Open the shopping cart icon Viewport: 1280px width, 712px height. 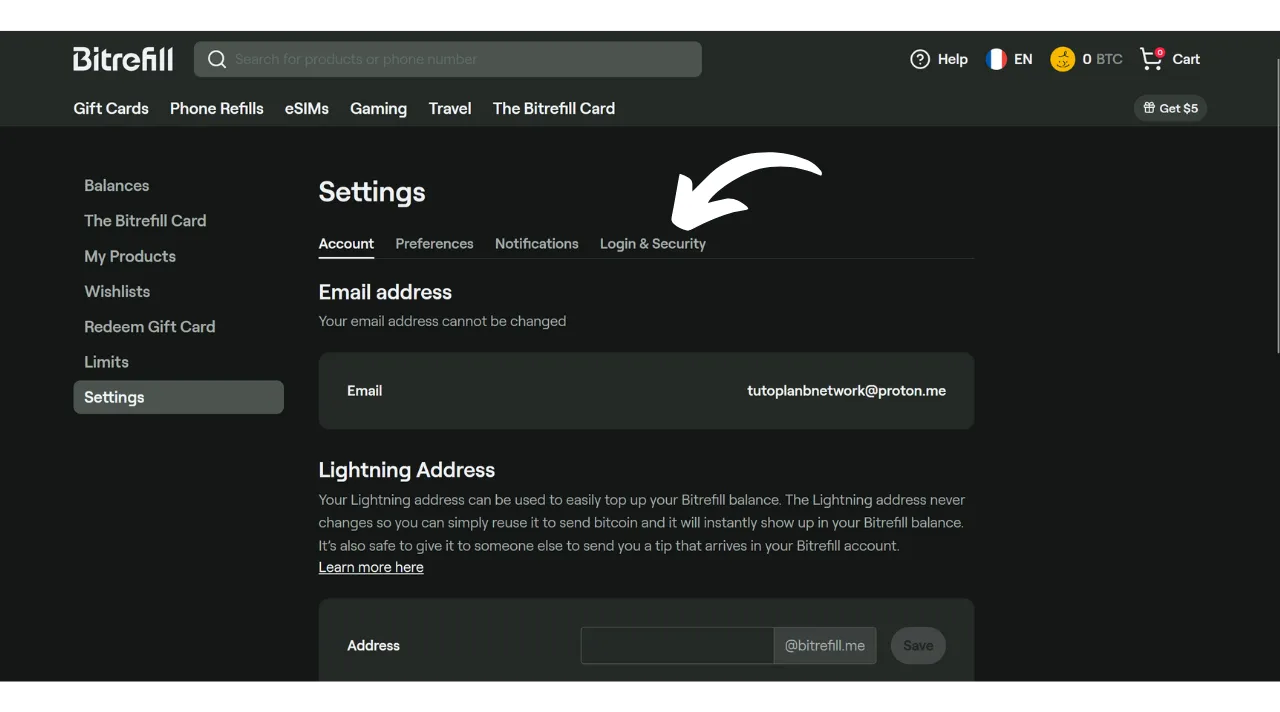pyautogui.click(x=1152, y=59)
